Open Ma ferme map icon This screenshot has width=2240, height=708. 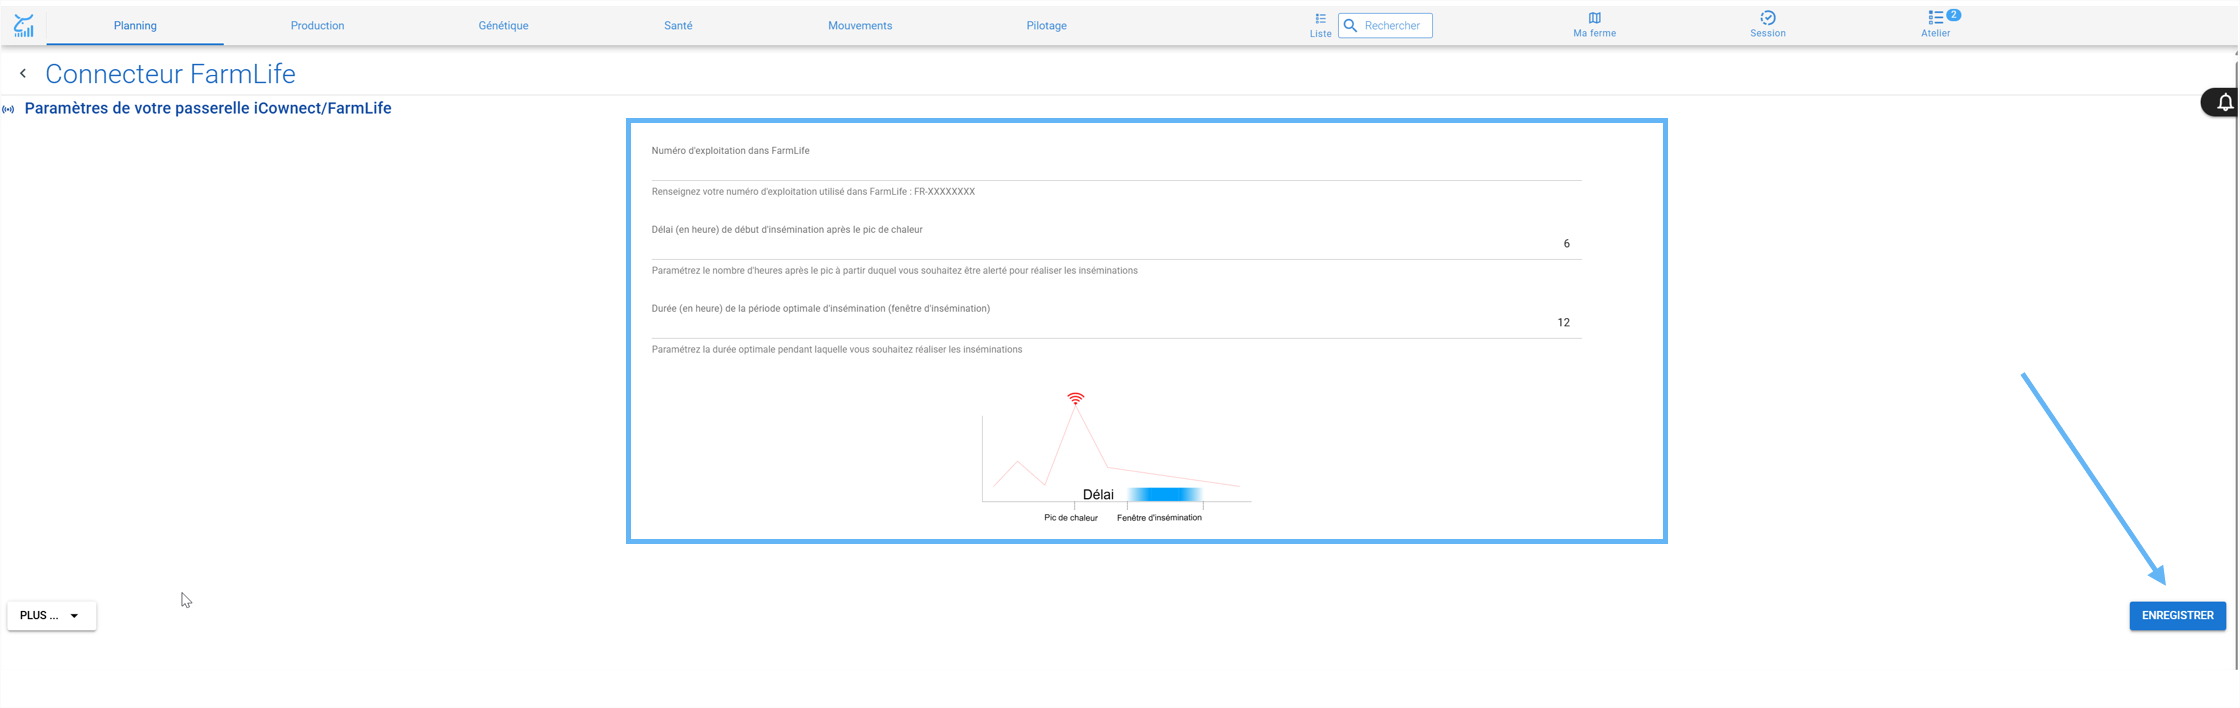point(1594,25)
